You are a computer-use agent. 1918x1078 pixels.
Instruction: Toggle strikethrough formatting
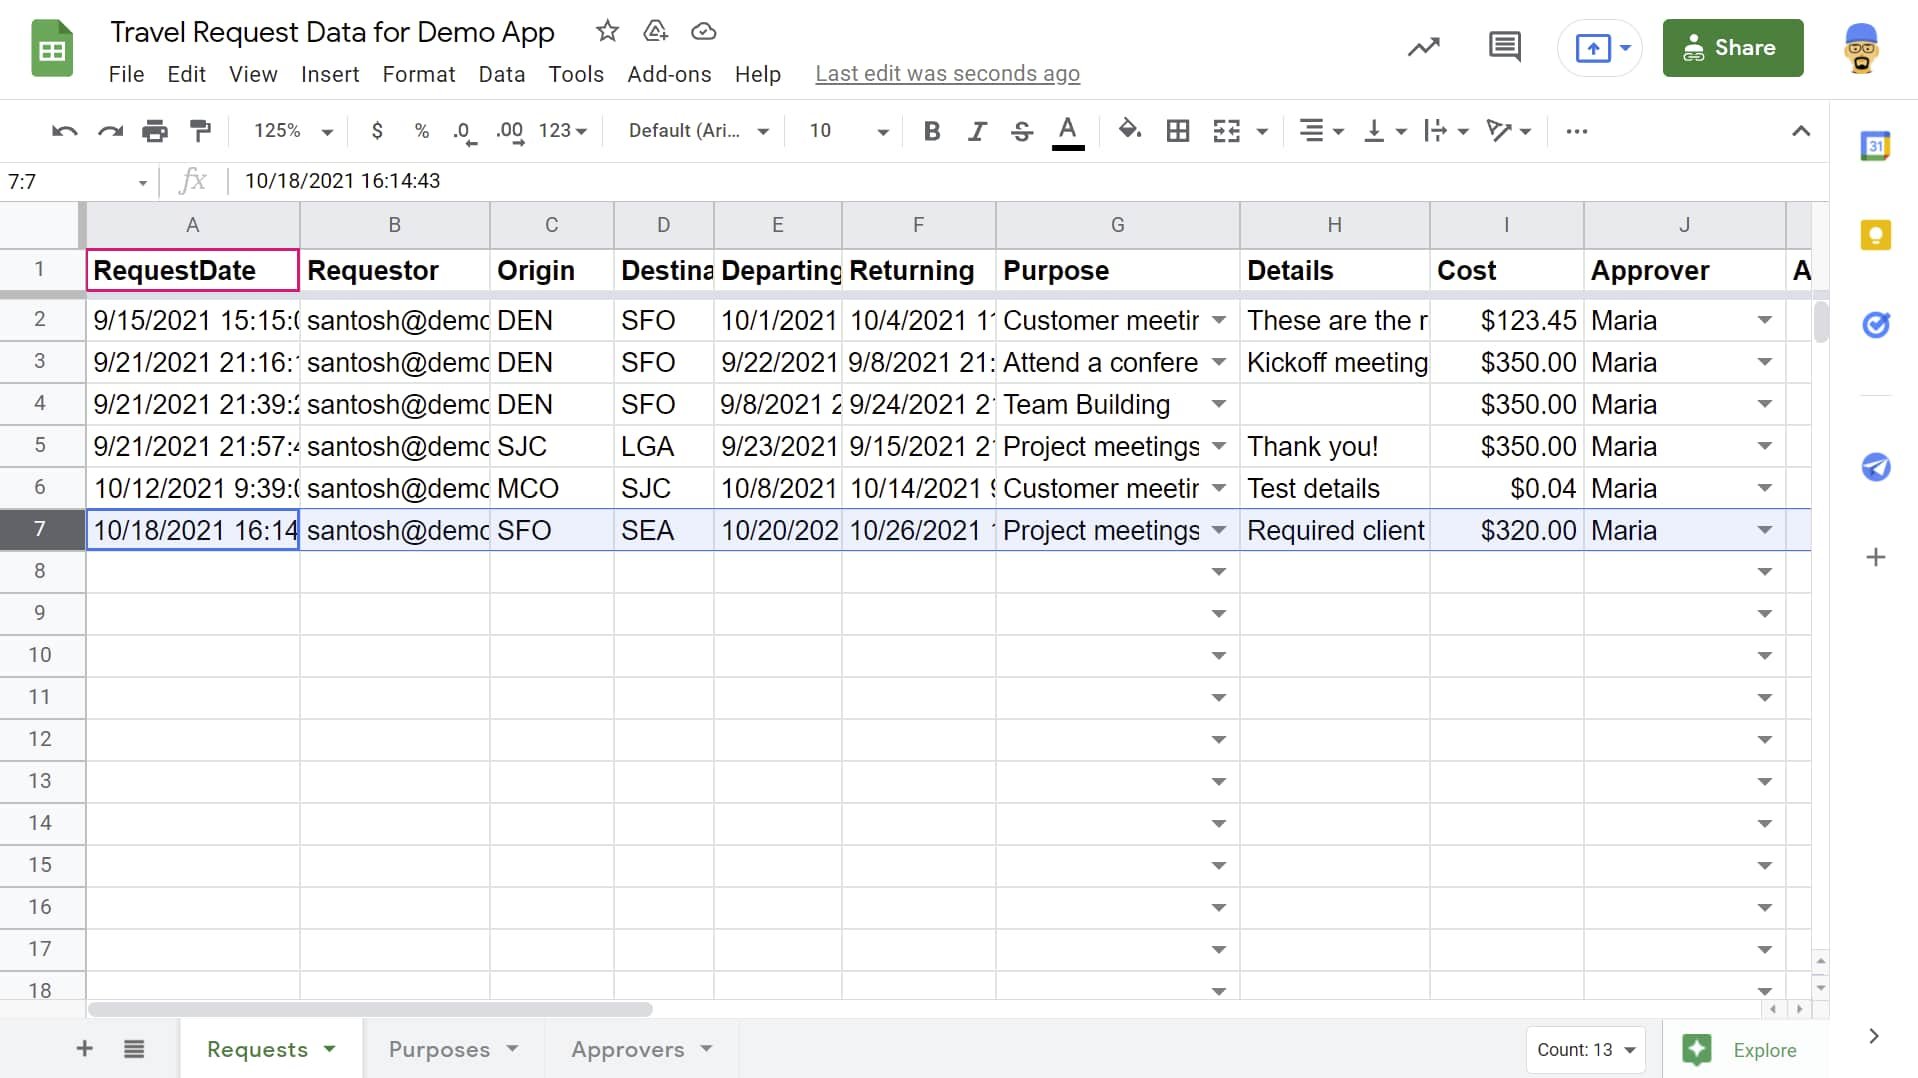(x=1022, y=131)
